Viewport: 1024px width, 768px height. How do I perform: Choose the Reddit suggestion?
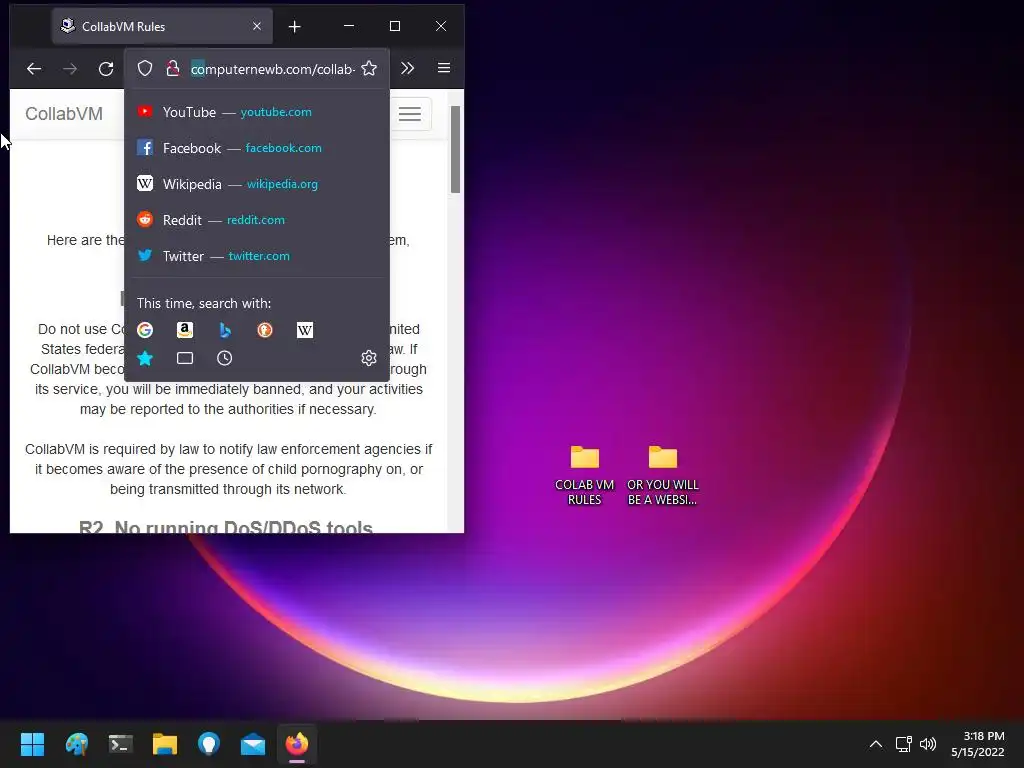coord(257,220)
